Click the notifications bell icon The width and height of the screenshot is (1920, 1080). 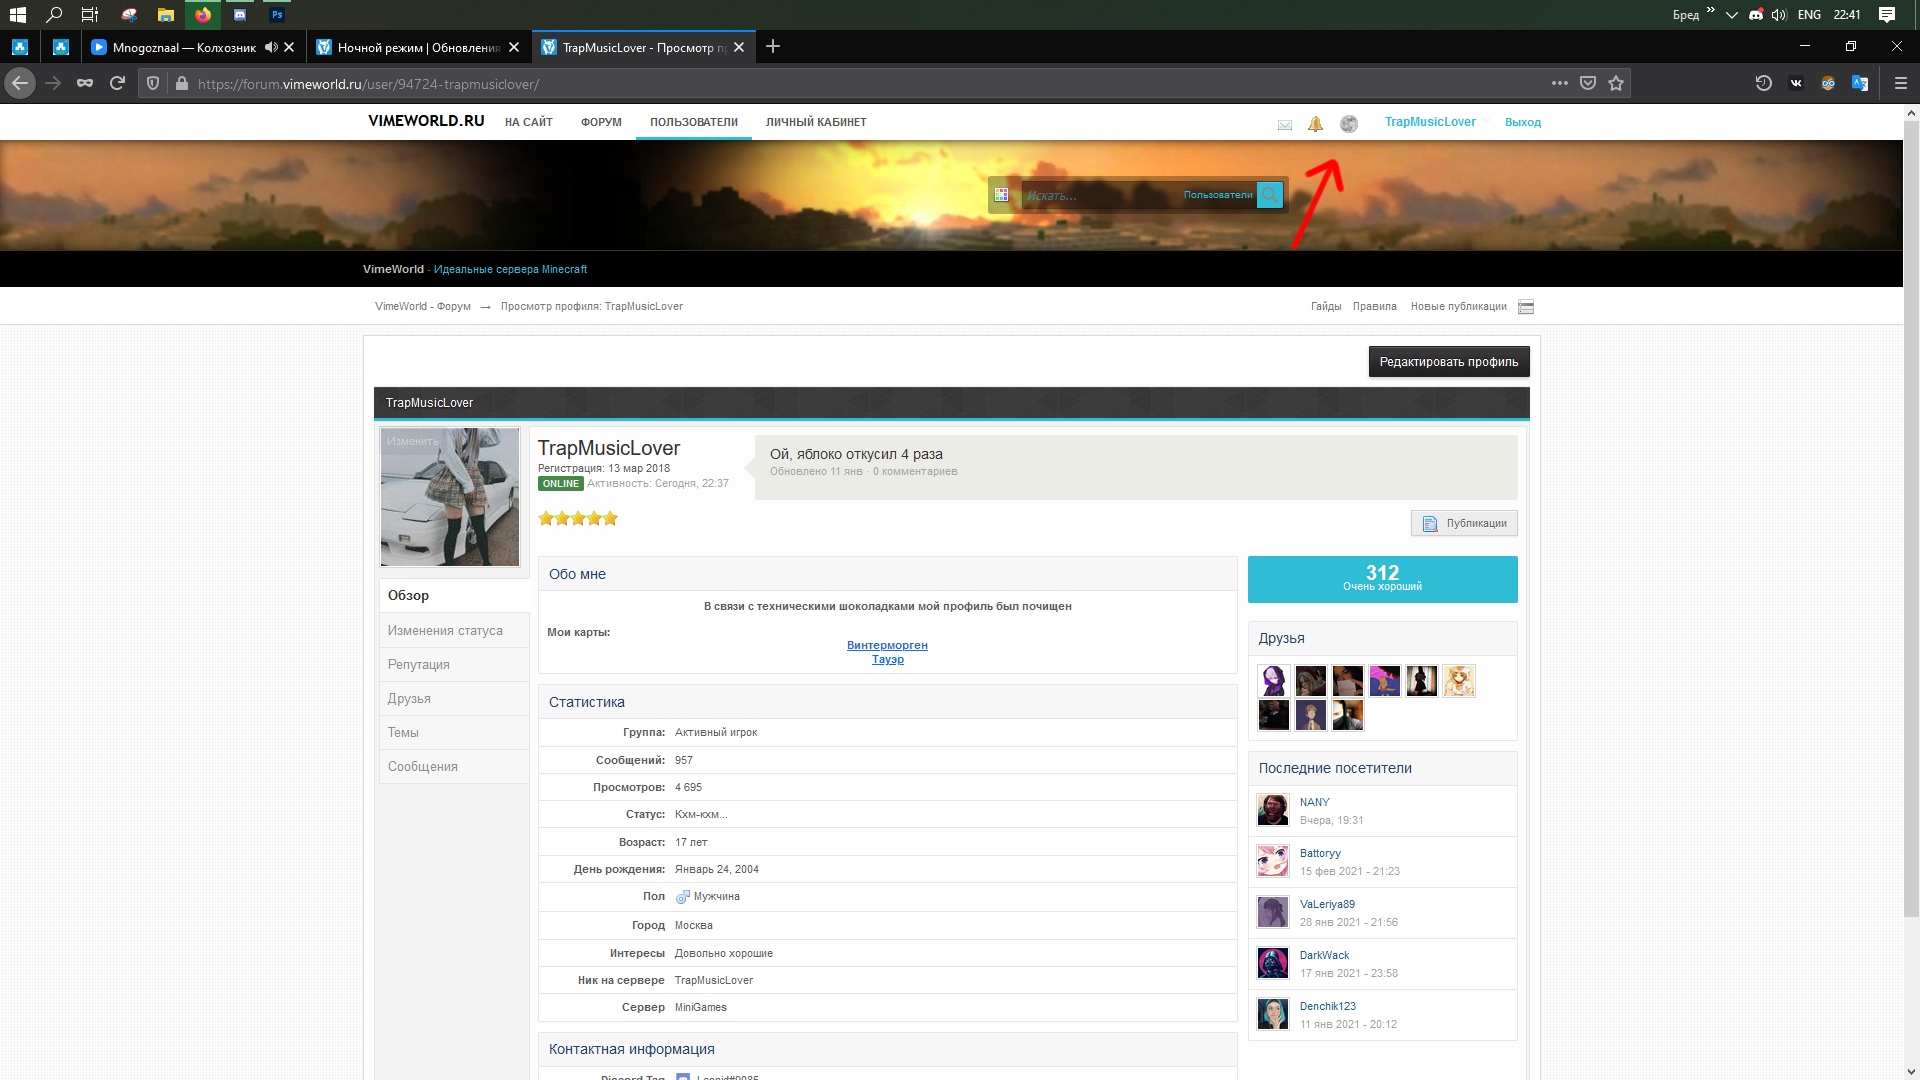(1315, 124)
